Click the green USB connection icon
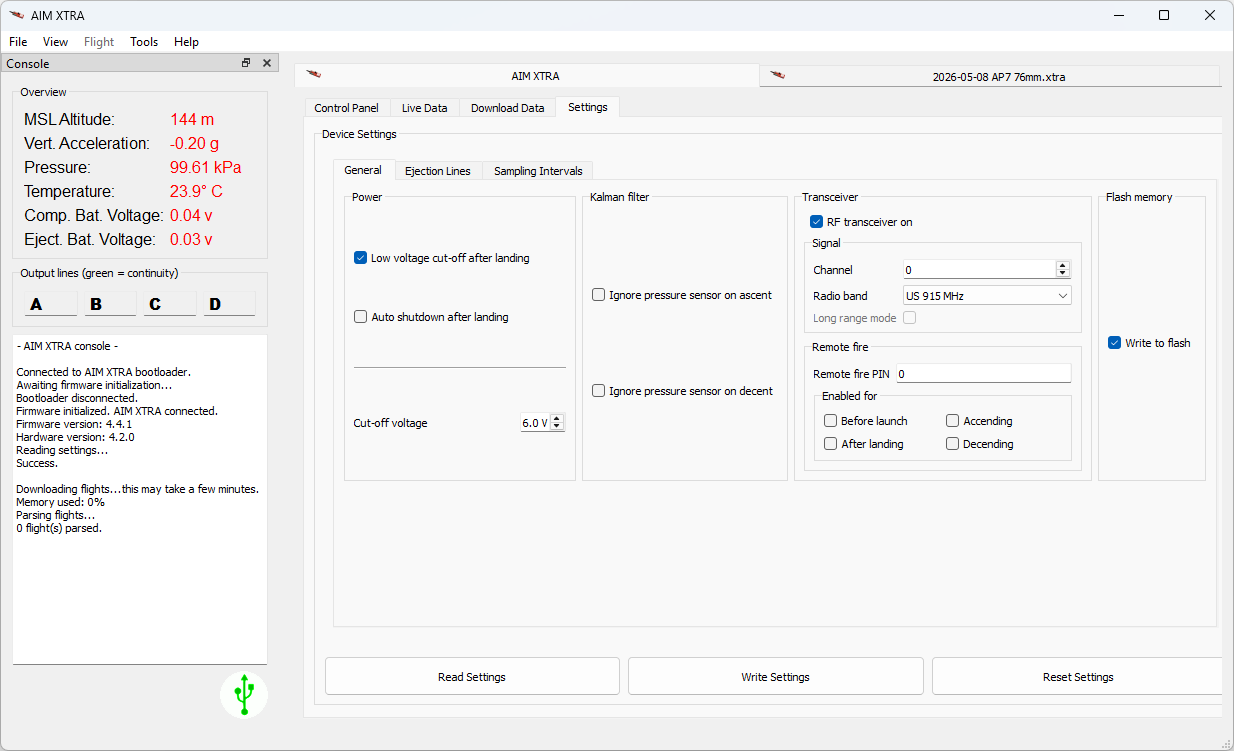 [244, 694]
